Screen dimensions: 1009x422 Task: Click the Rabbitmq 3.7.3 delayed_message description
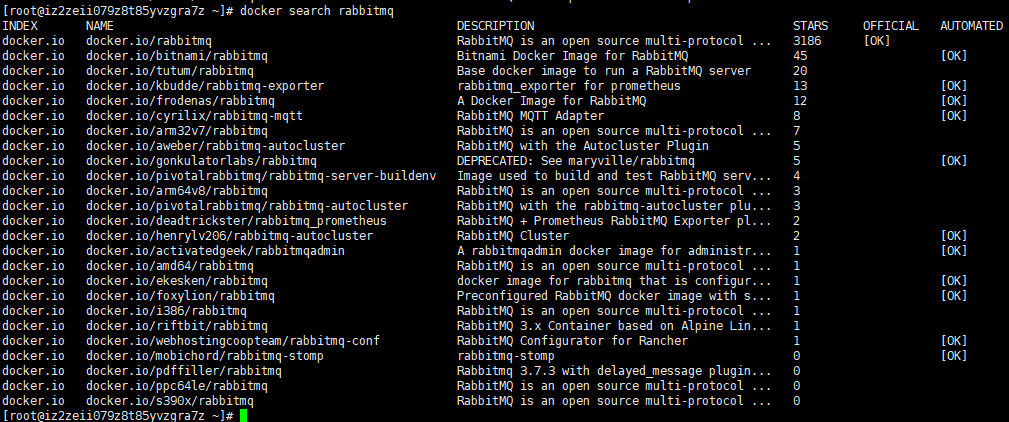pos(614,371)
